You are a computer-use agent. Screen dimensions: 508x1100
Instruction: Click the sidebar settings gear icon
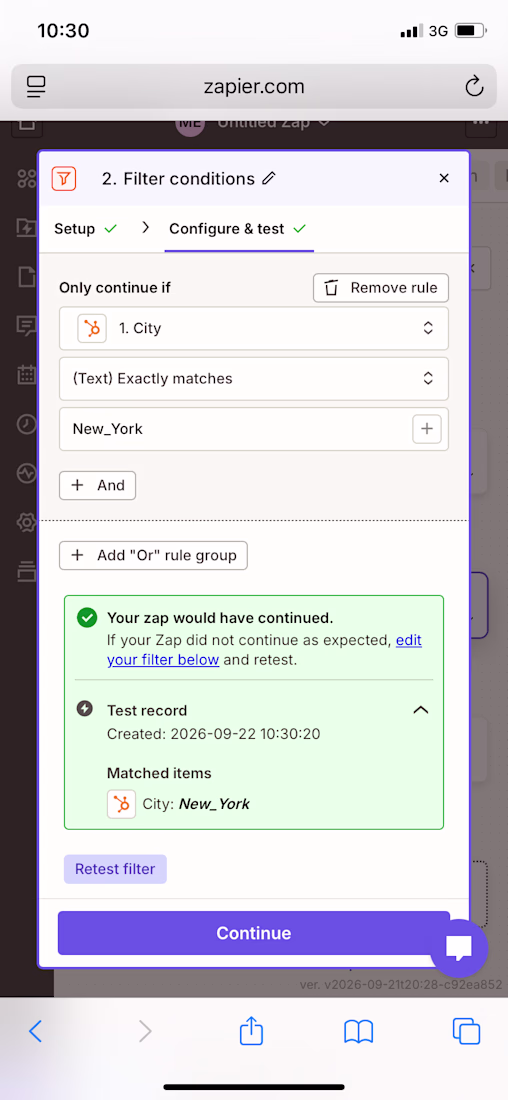(x=27, y=522)
